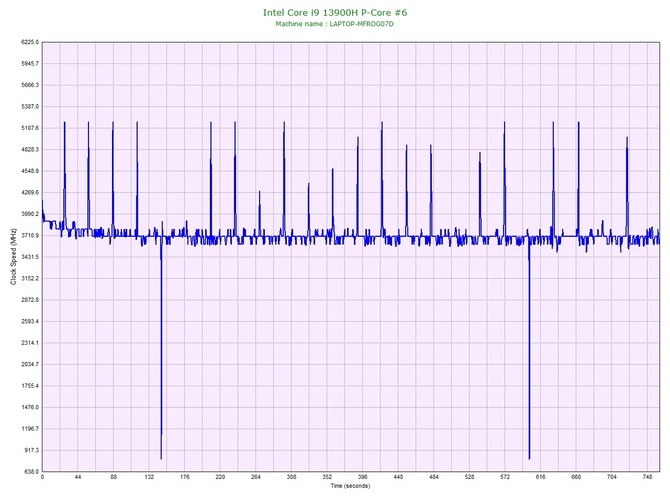The height and width of the screenshot is (503, 670).
Task: Click the 748 seconds x-axis label
Action: 647,477
